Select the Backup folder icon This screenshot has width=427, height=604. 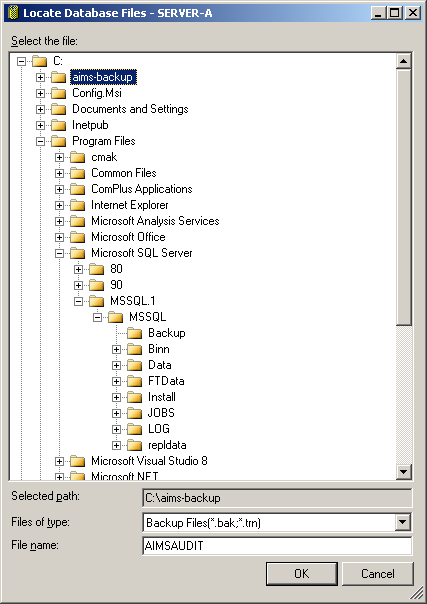coord(134,333)
